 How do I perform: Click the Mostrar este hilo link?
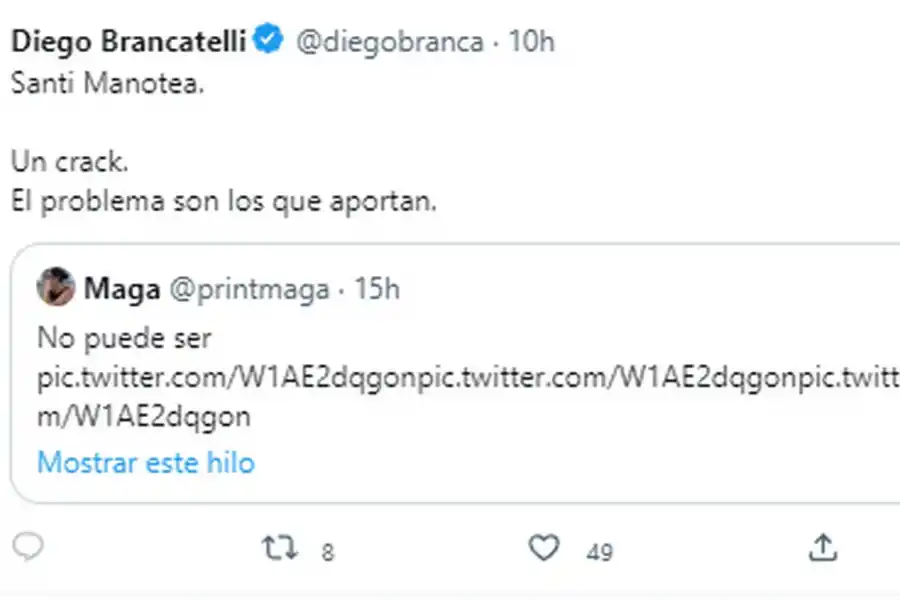[x=146, y=462]
